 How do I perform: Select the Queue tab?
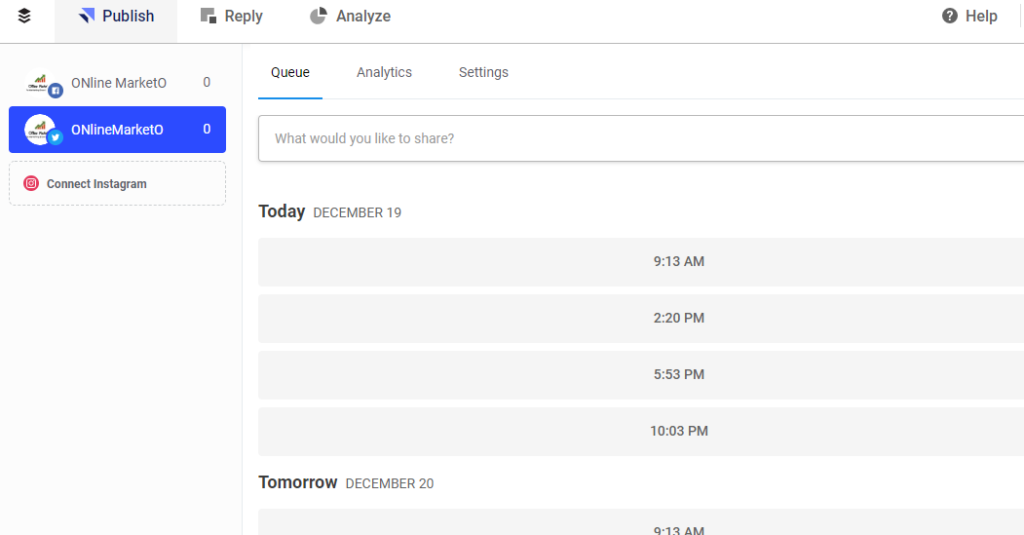(290, 72)
